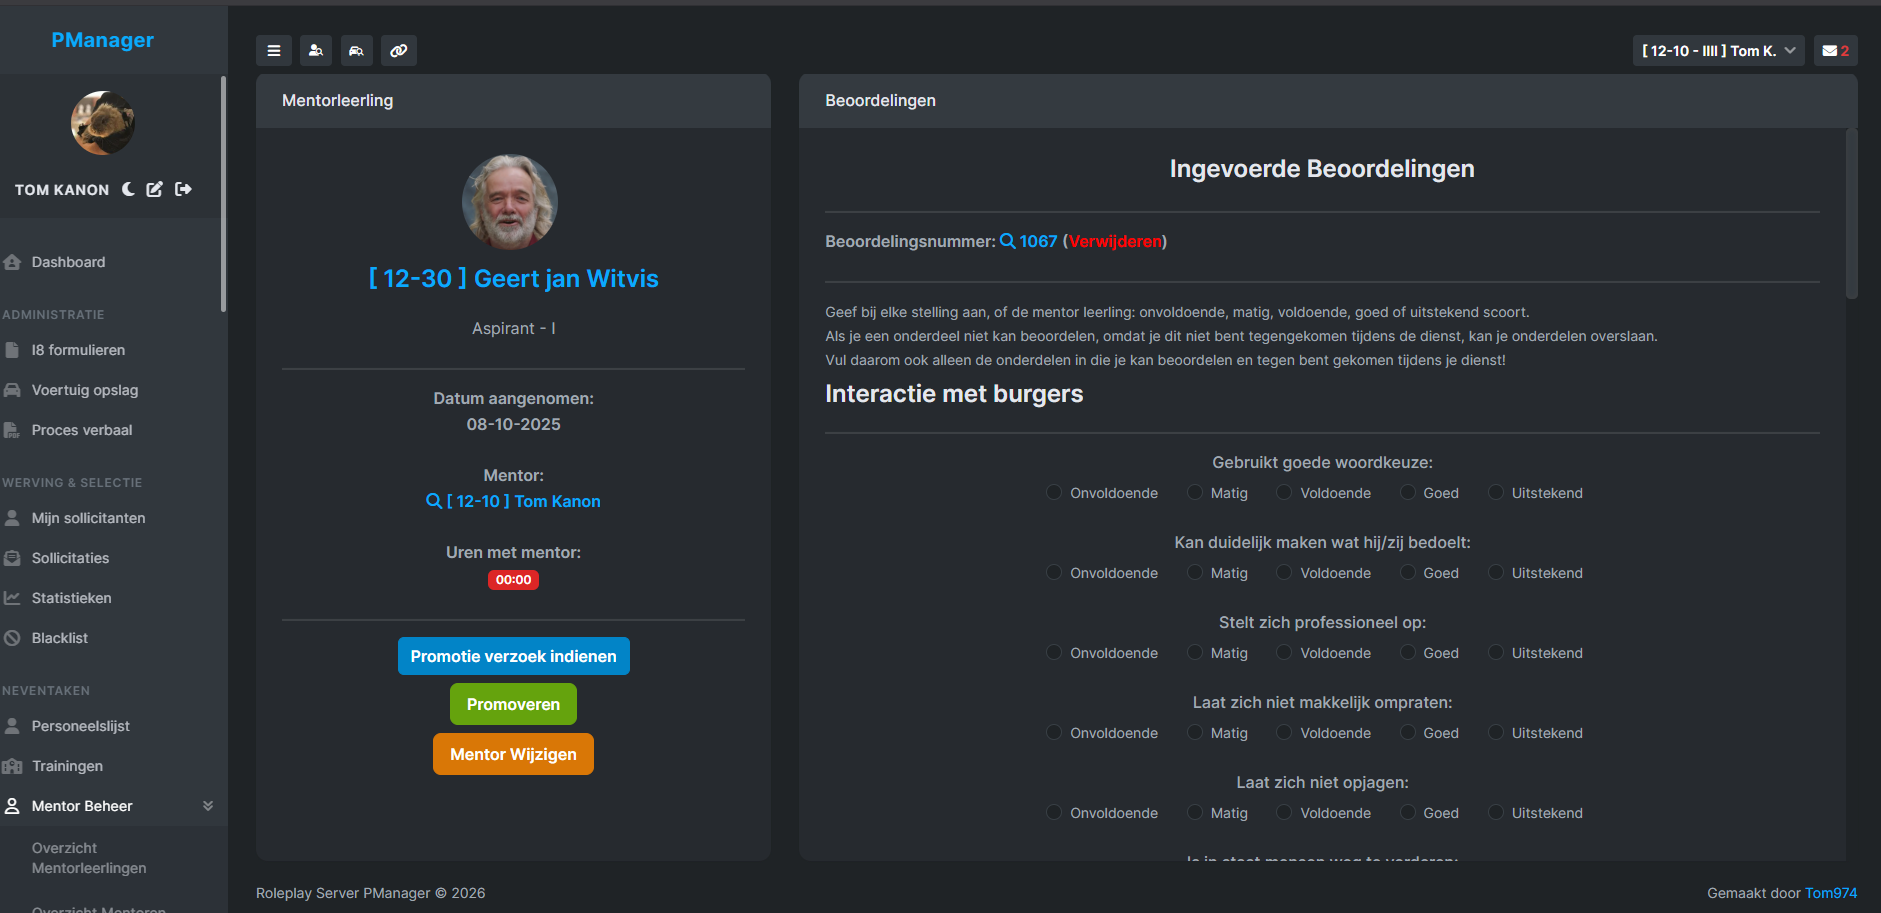1881x913 pixels.
Task: Select Voldoende for 'Gebruikt goede woordkeuze'
Action: click(1283, 492)
